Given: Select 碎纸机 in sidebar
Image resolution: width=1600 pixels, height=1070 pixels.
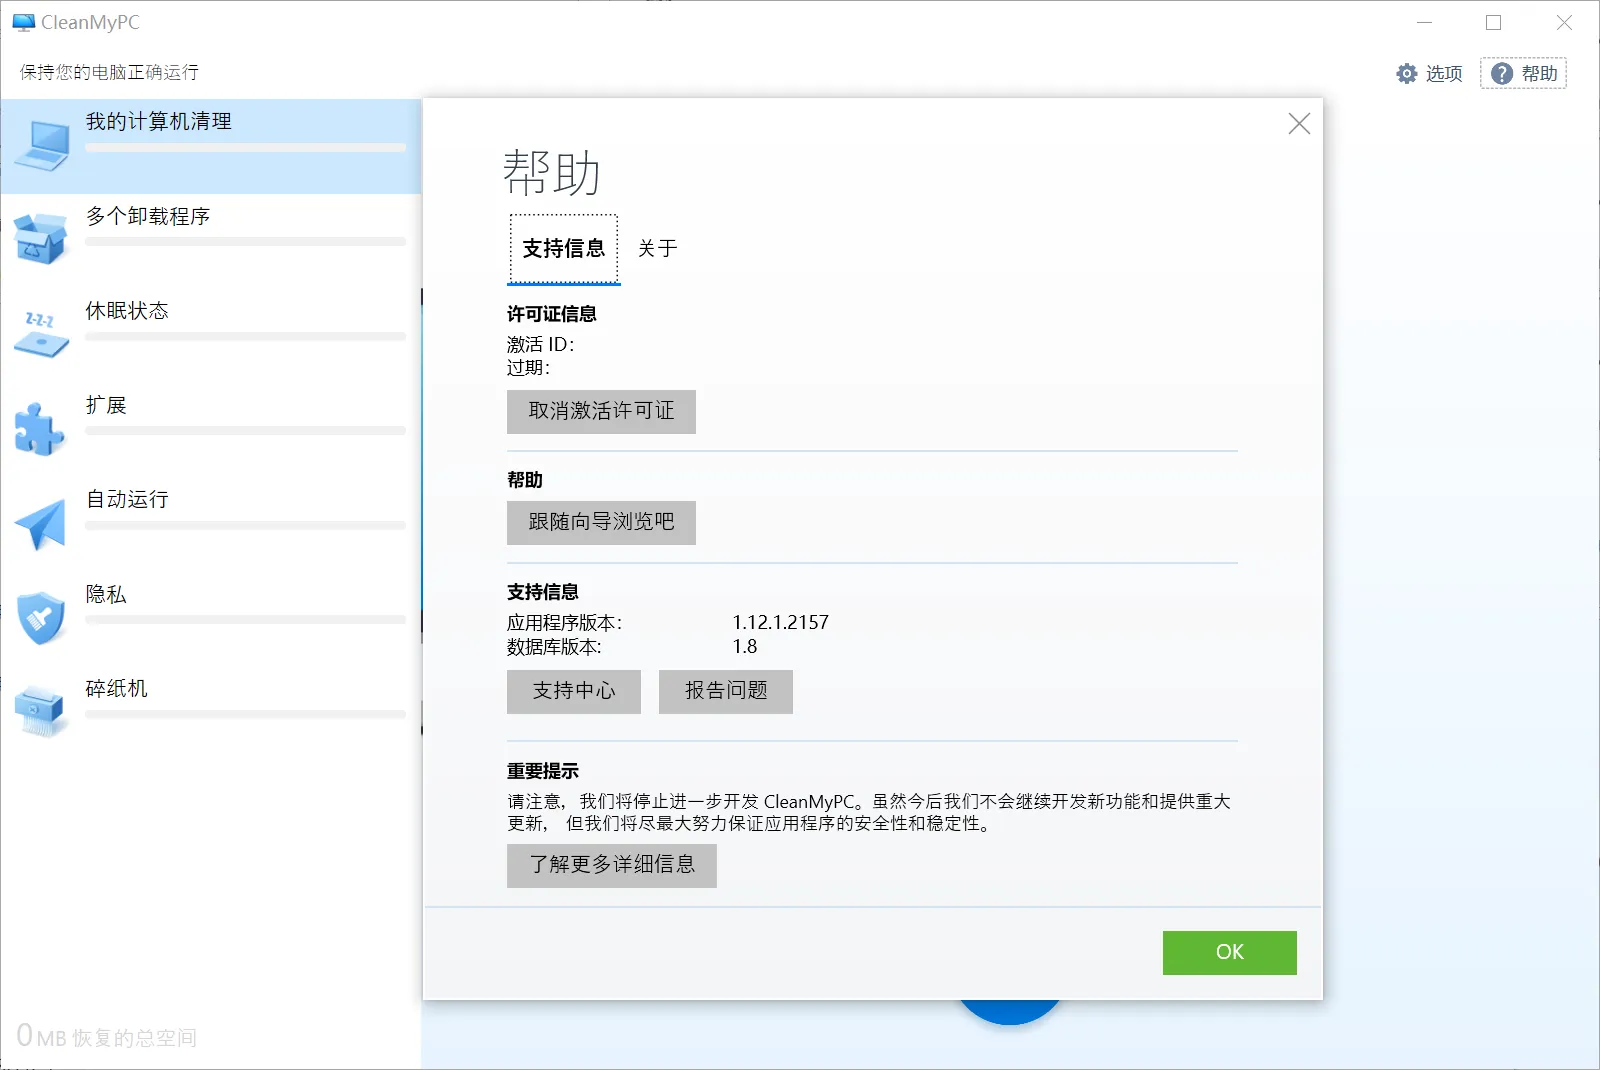Looking at the screenshot, I should tap(211, 712).
